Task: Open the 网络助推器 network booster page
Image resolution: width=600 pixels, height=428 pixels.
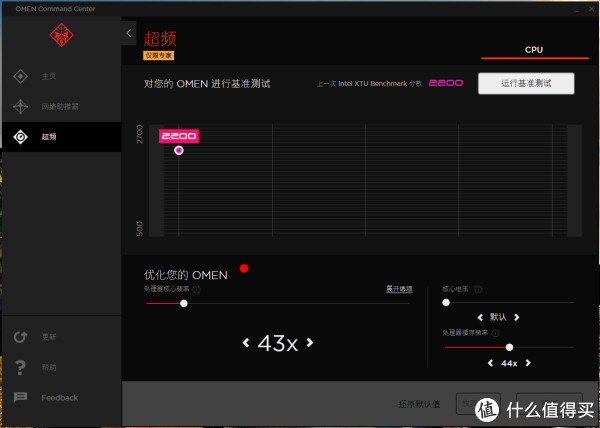Action: point(60,106)
